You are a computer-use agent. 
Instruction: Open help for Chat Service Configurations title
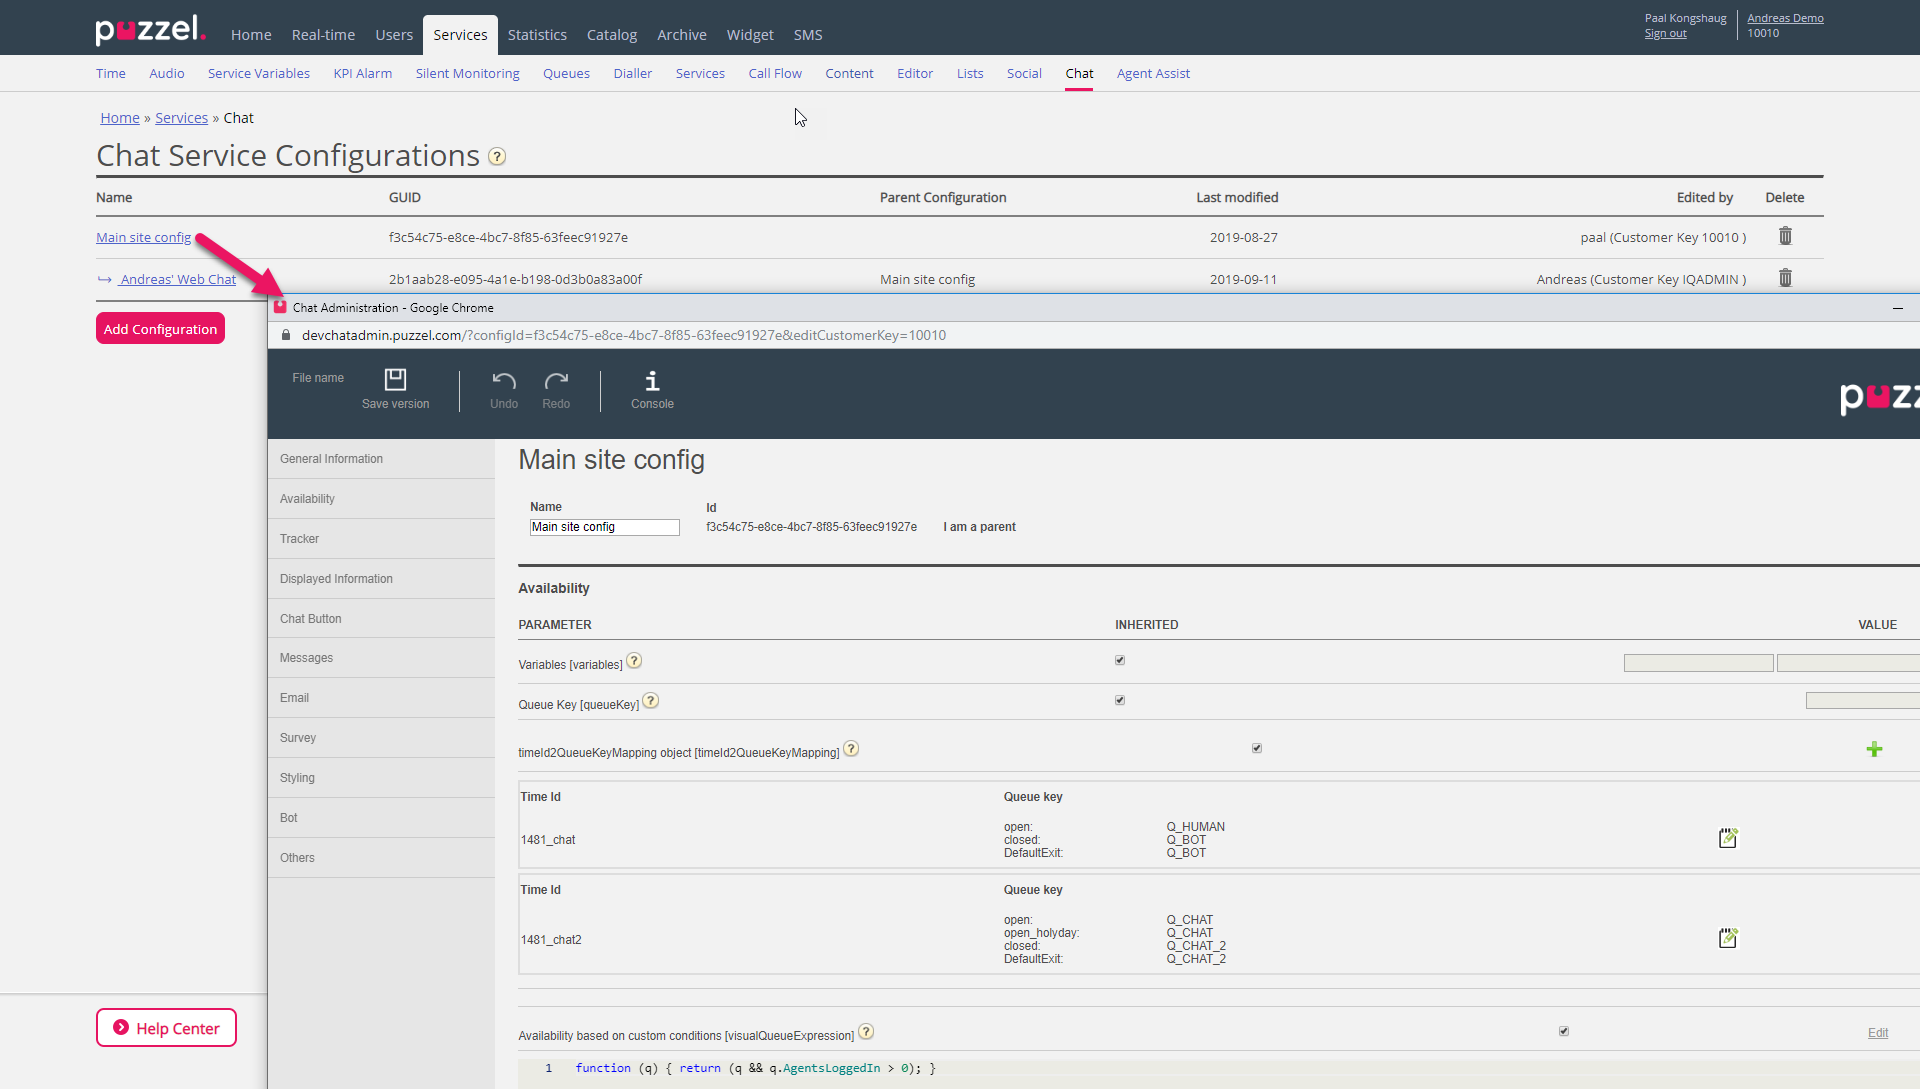497,157
